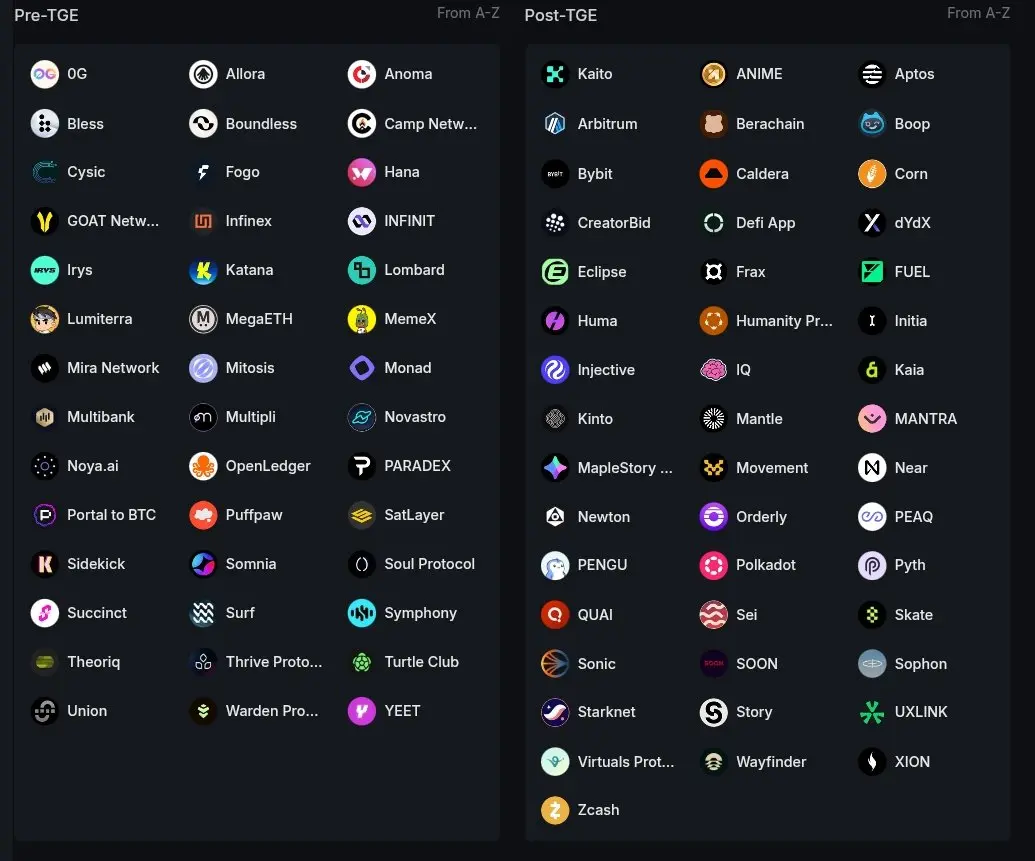Screen dimensions: 1035x861
Task: Select the Allora logo icon
Action: (x=203, y=74)
